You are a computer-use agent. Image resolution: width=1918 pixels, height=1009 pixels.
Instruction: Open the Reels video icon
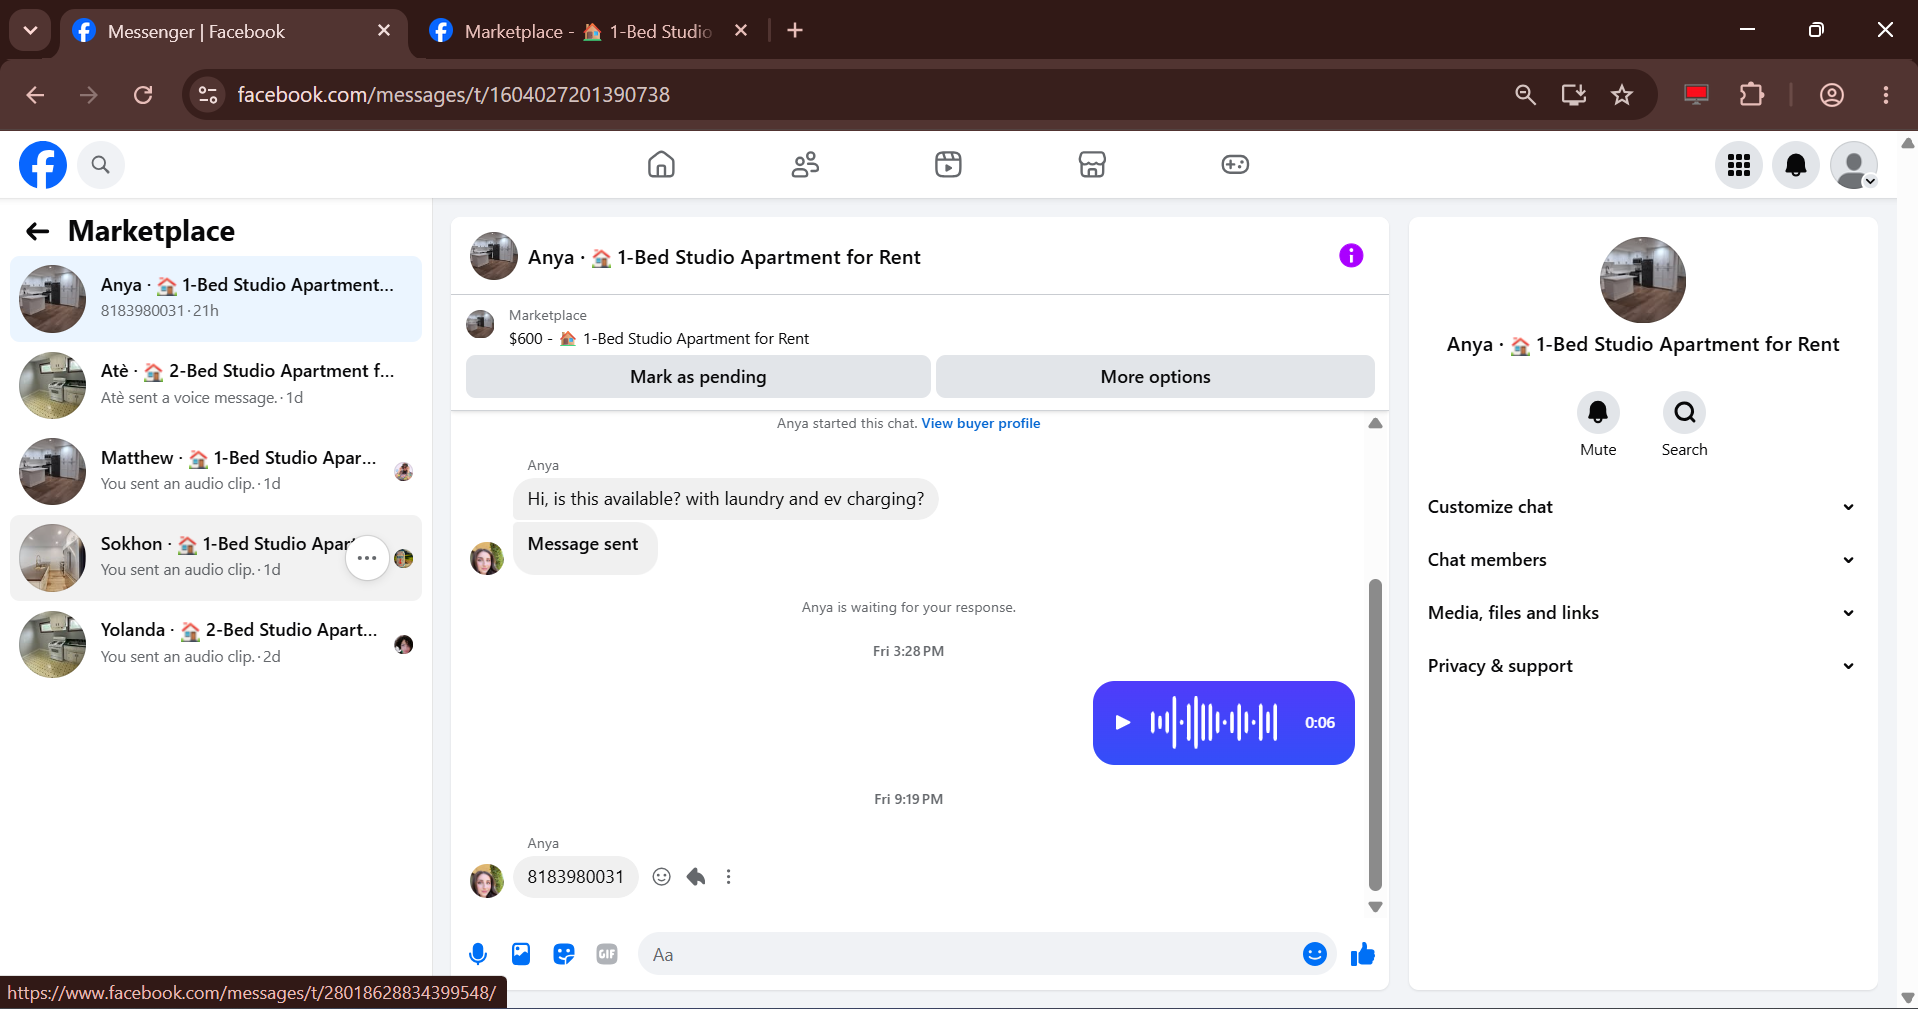click(948, 164)
